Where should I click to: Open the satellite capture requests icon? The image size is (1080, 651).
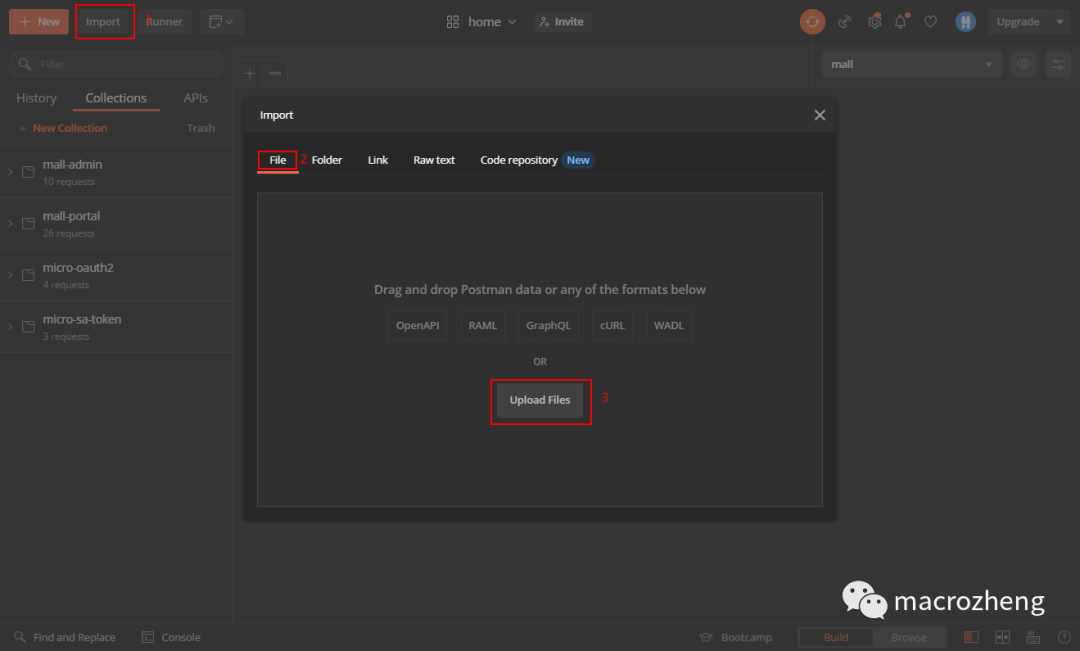844,21
